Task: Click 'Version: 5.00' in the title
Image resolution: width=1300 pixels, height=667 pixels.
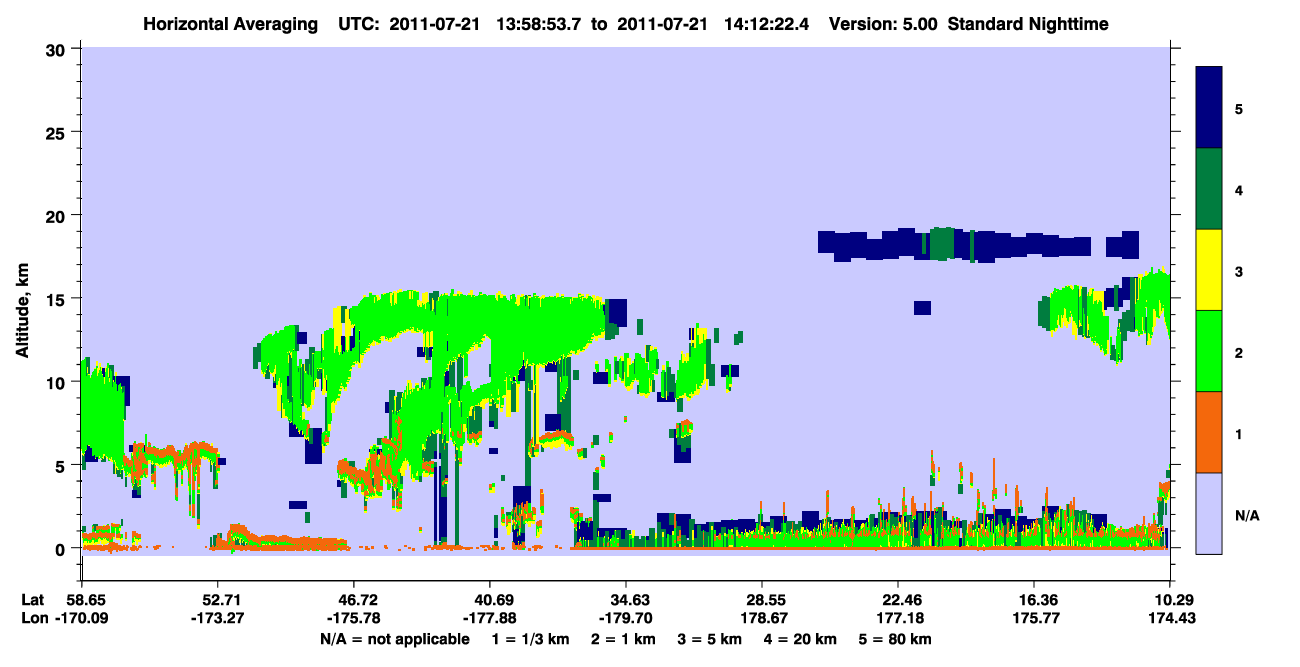Action: (883, 23)
